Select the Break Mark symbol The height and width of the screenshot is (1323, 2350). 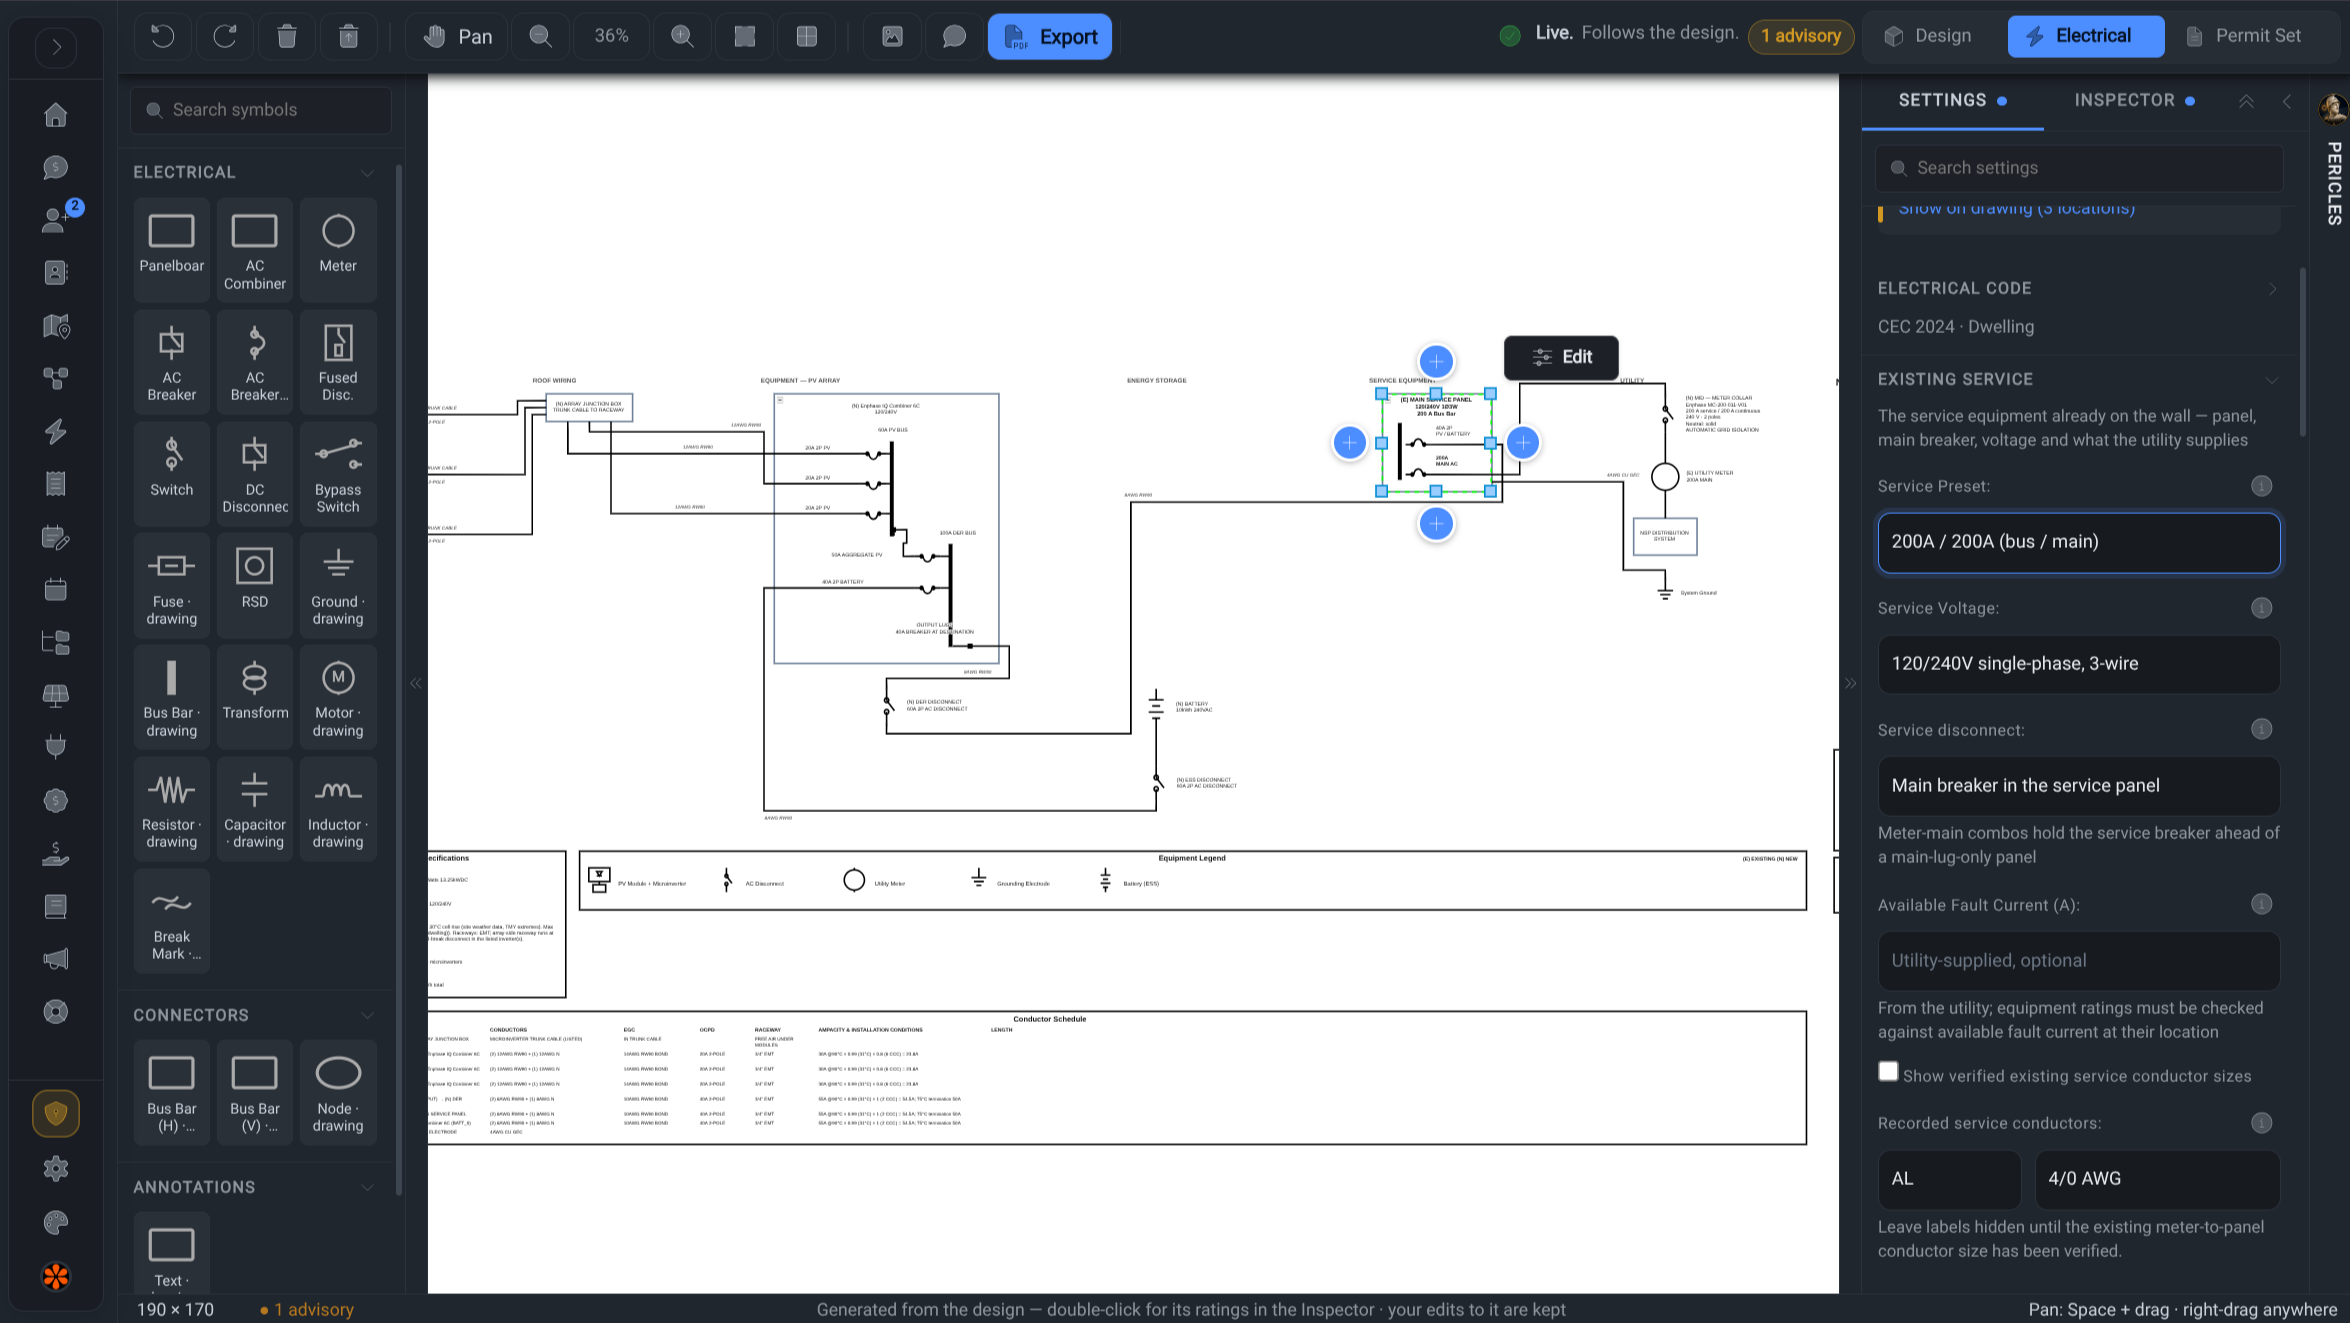172,920
